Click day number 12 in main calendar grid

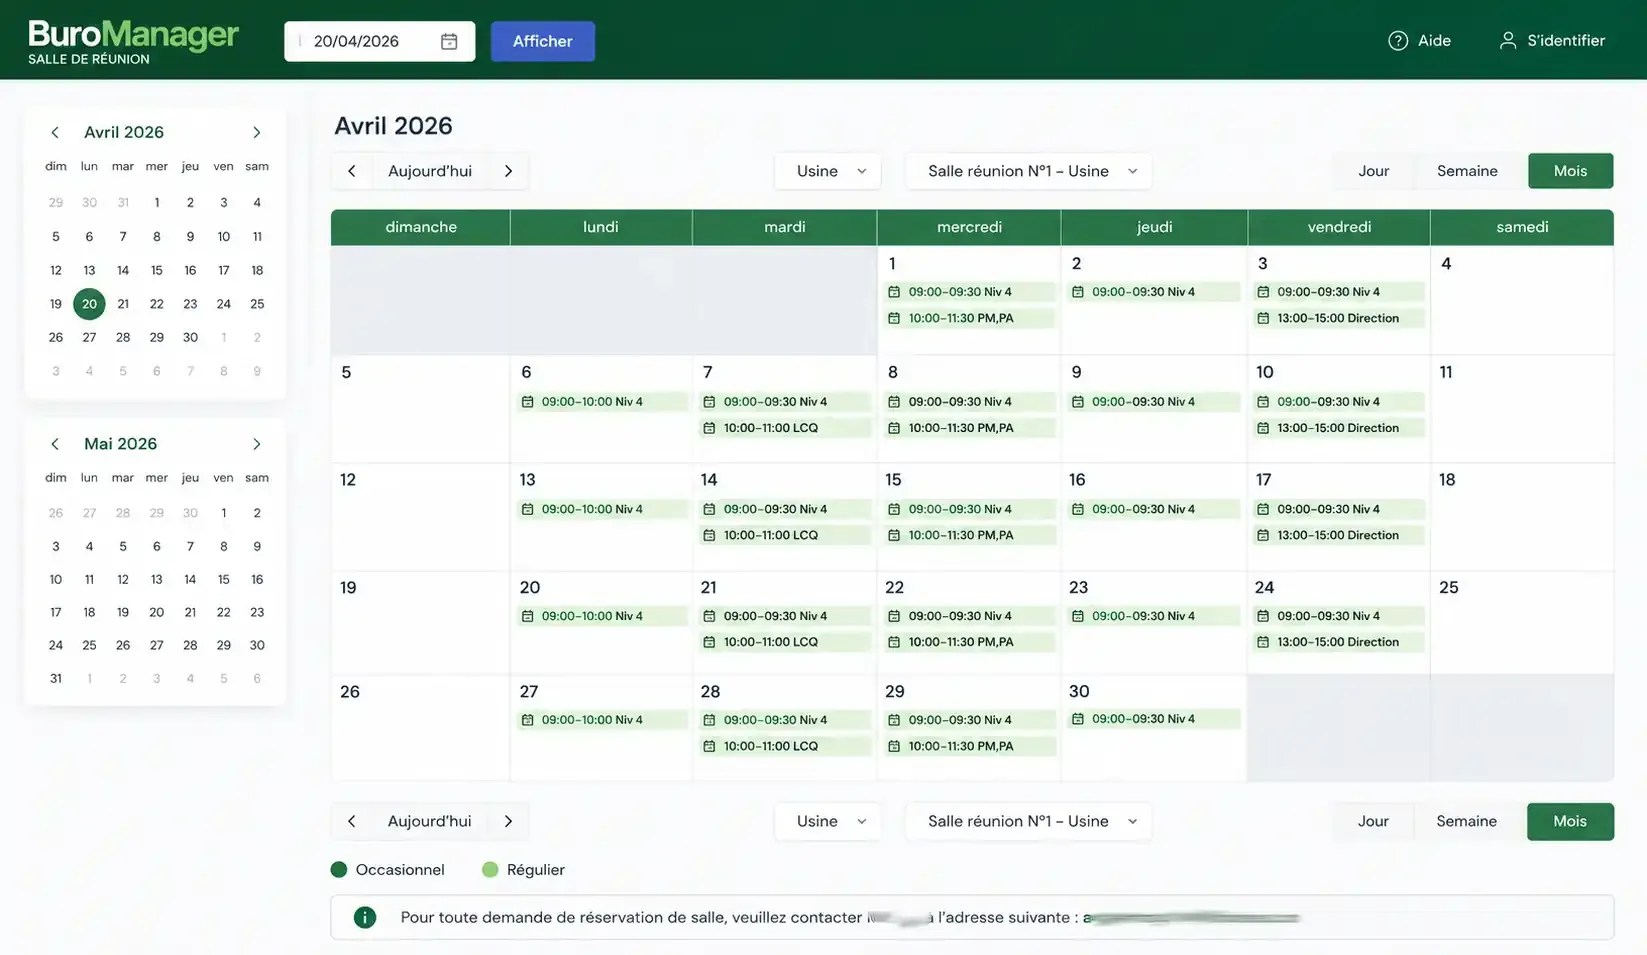(348, 480)
